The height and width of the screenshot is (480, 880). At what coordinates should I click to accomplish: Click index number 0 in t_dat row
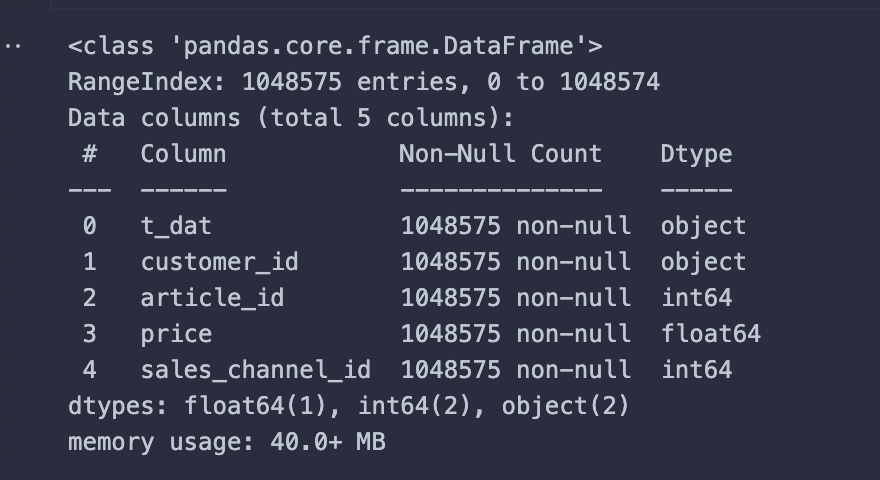coord(89,226)
